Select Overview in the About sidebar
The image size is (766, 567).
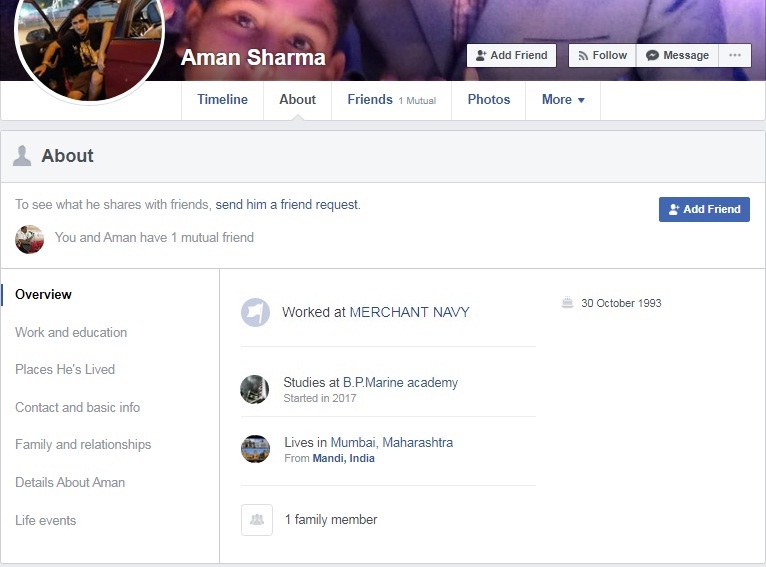pos(43,294)
